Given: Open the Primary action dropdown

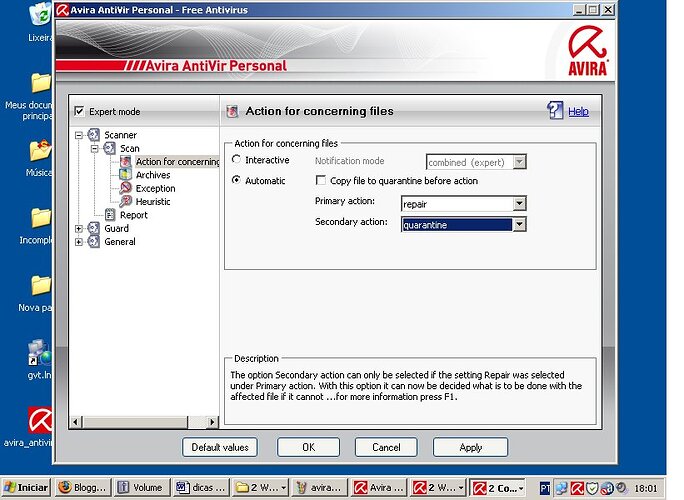Looking at the screenshot, I should pyautogui.click(x=518, y=204).
